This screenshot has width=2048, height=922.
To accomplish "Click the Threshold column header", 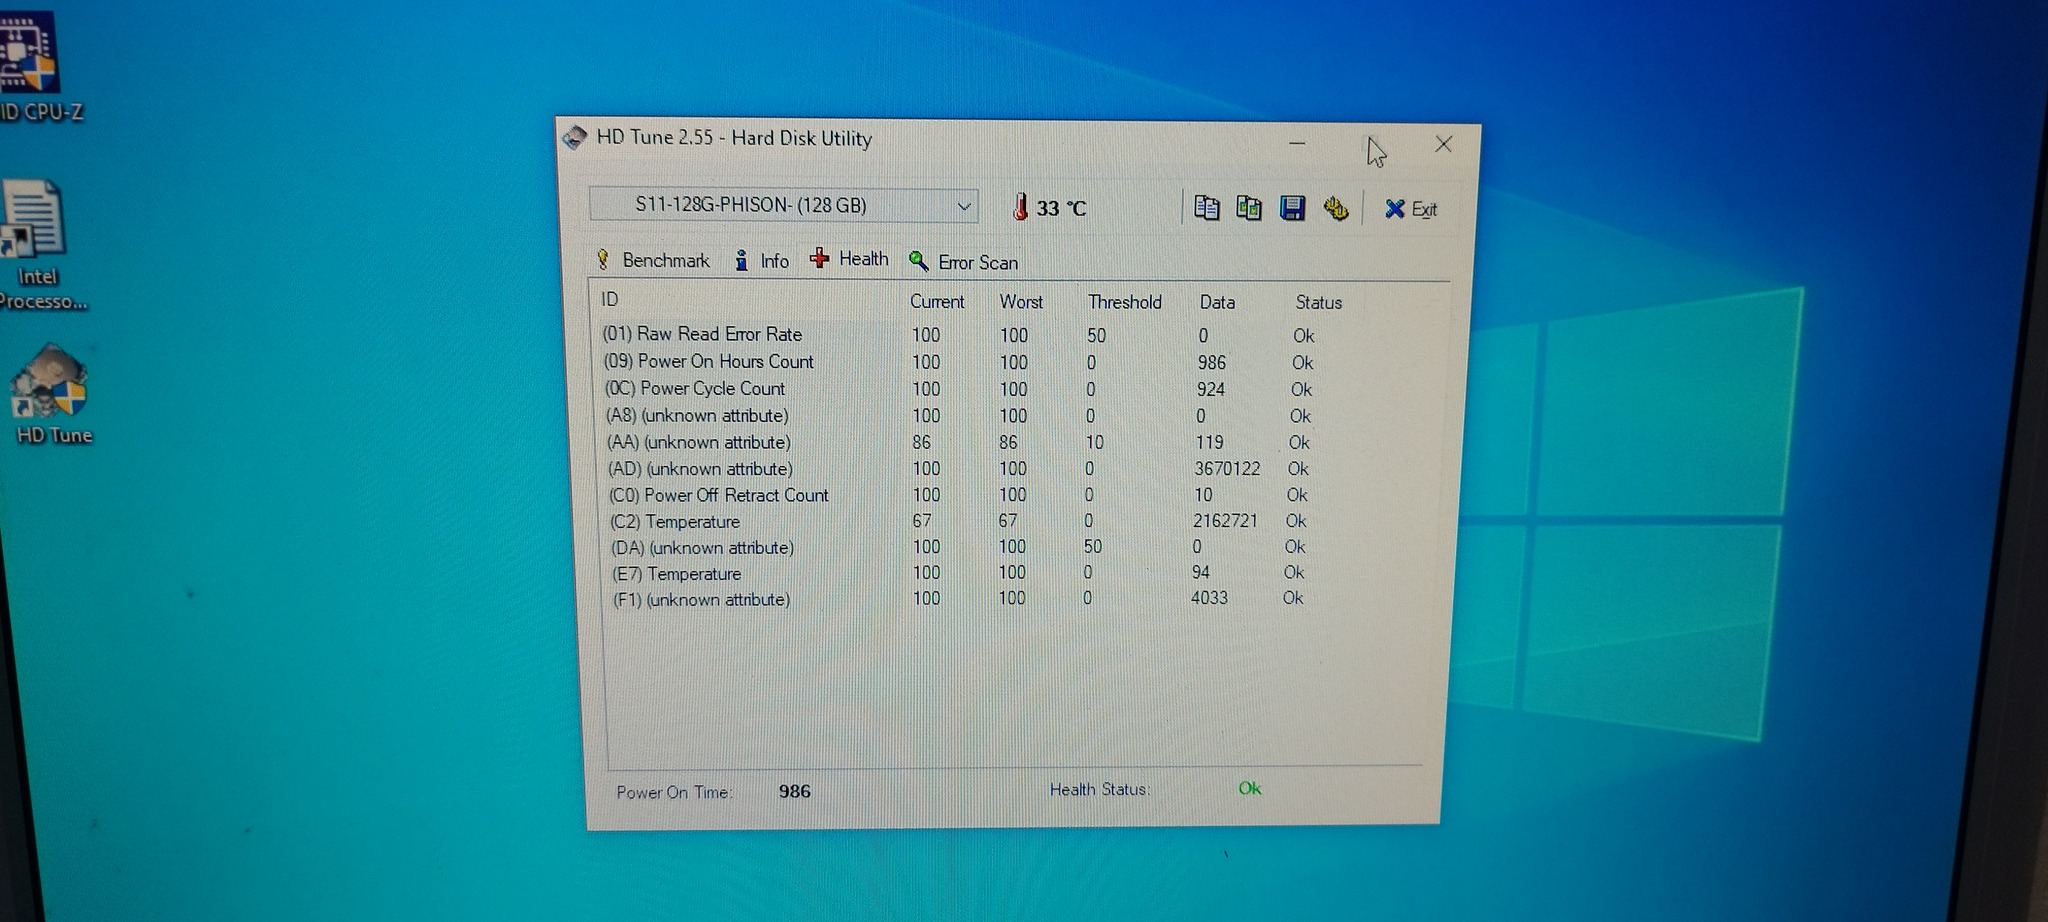I will (1125, 302).
